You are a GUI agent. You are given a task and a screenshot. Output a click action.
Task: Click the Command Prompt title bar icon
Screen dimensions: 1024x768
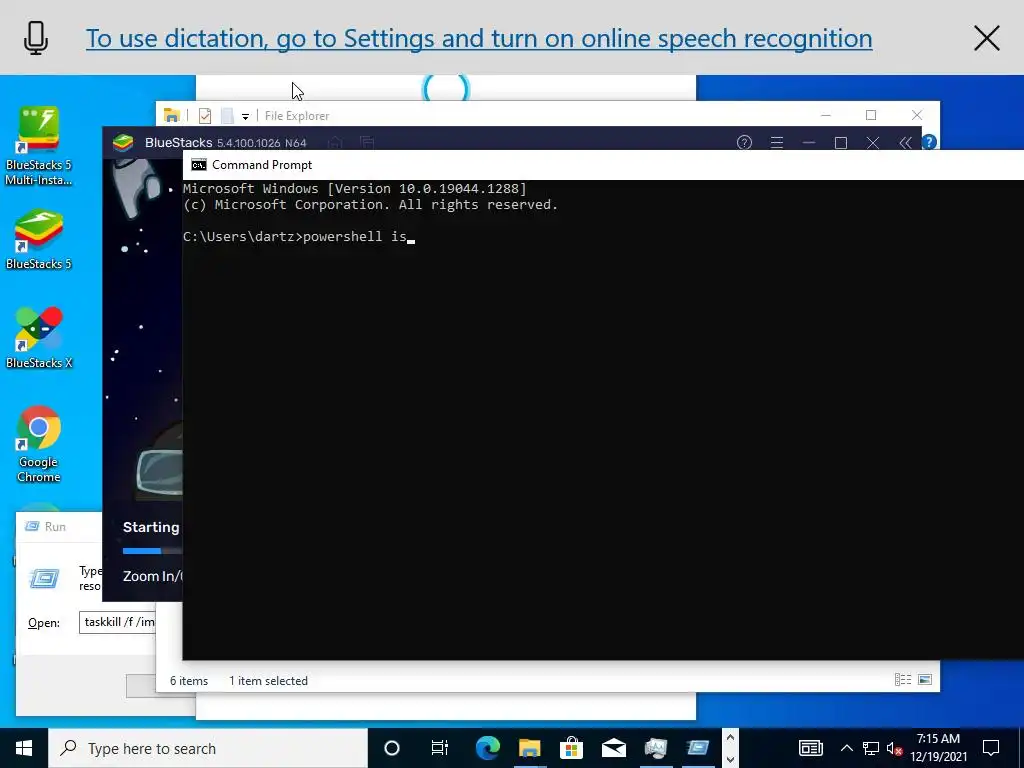[x=199, y=165]
